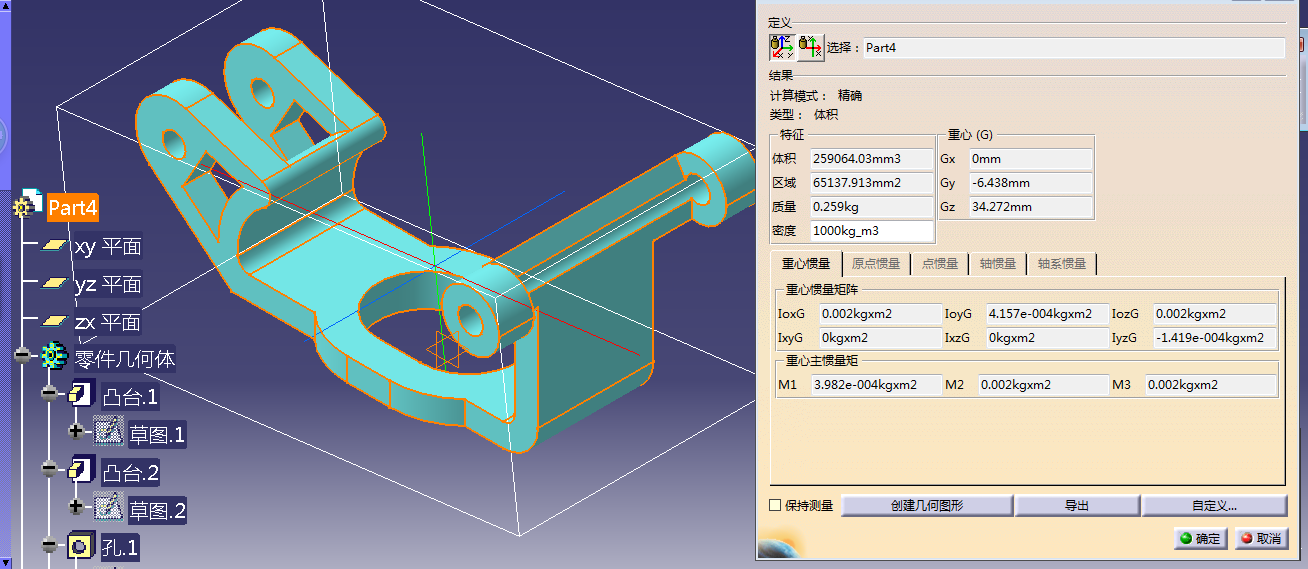Select the 凸台.1 pad feature icon
1308x569 pixels.
point(81,395)
